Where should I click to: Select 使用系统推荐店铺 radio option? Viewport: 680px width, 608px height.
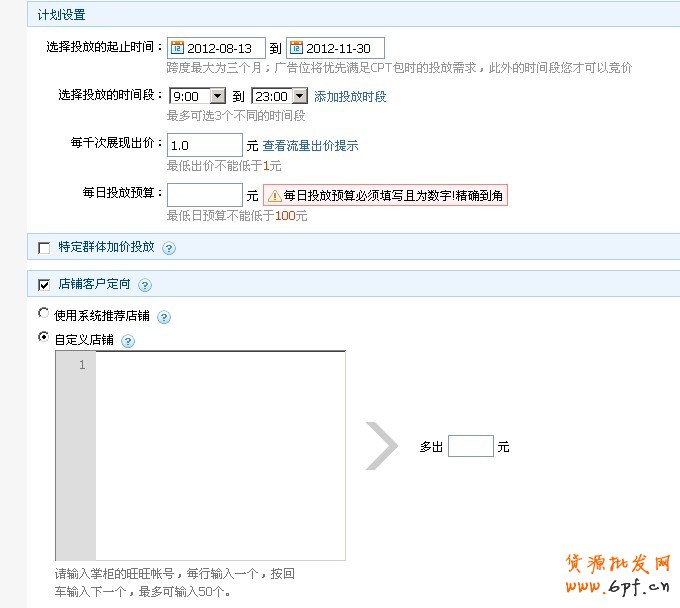tap(43, 313)
